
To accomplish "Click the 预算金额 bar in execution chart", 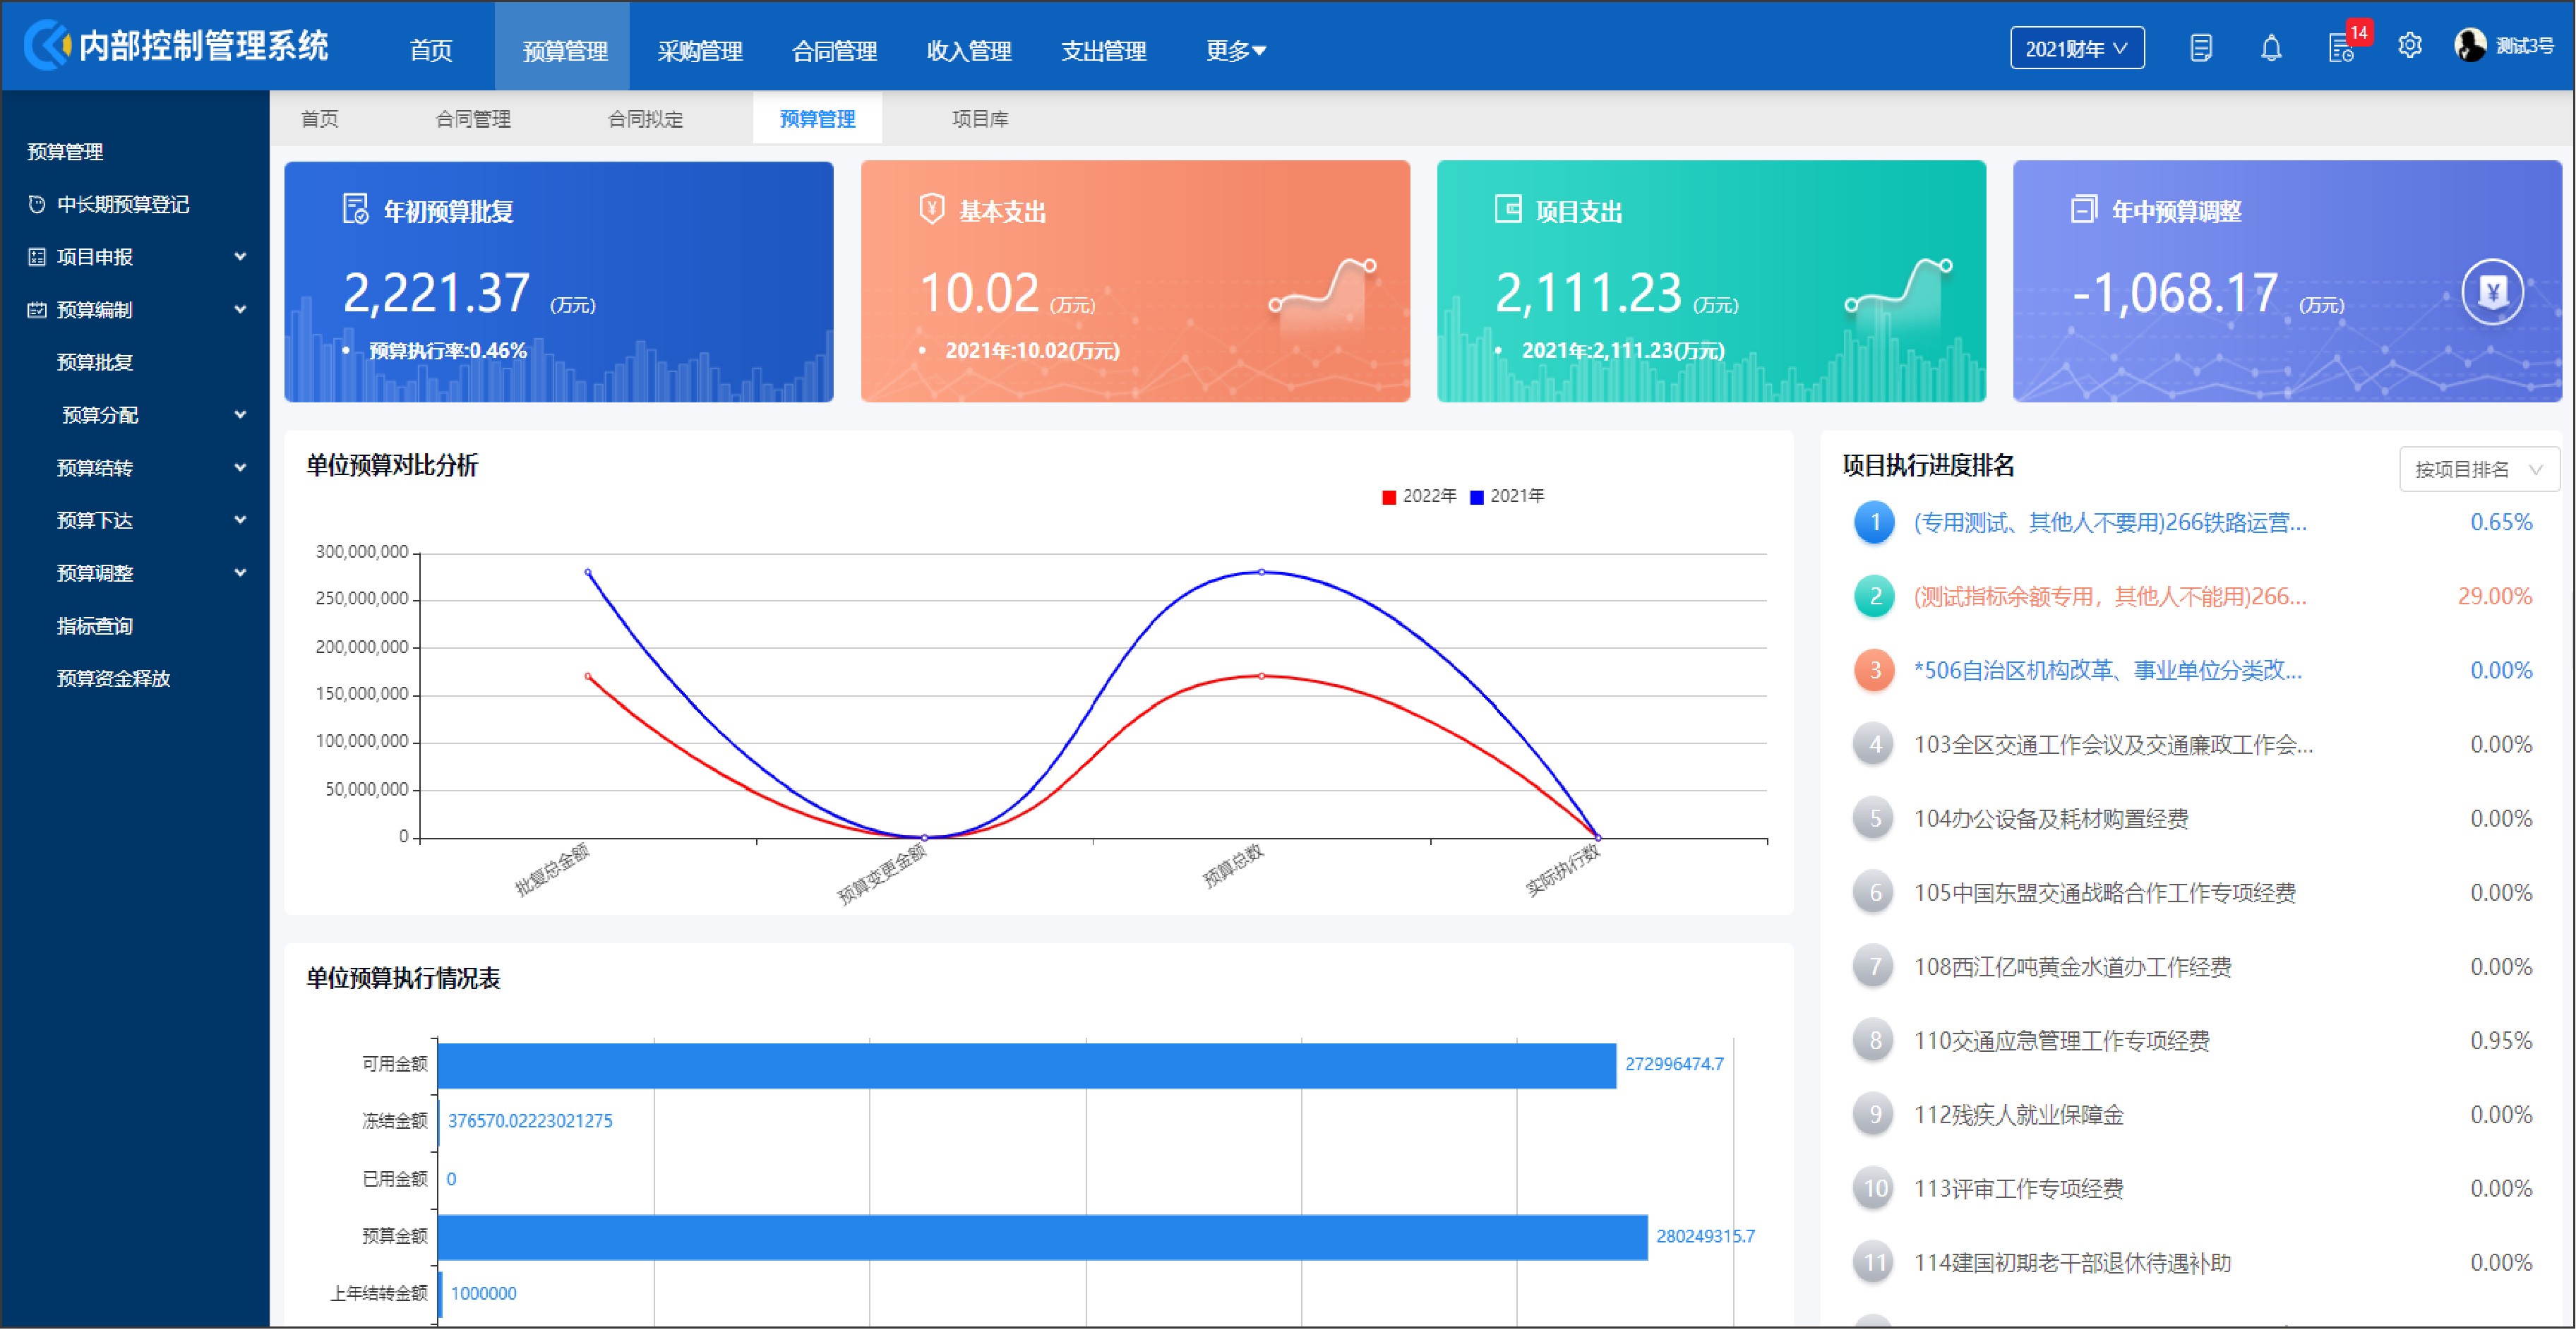I will point(1042,1237).
